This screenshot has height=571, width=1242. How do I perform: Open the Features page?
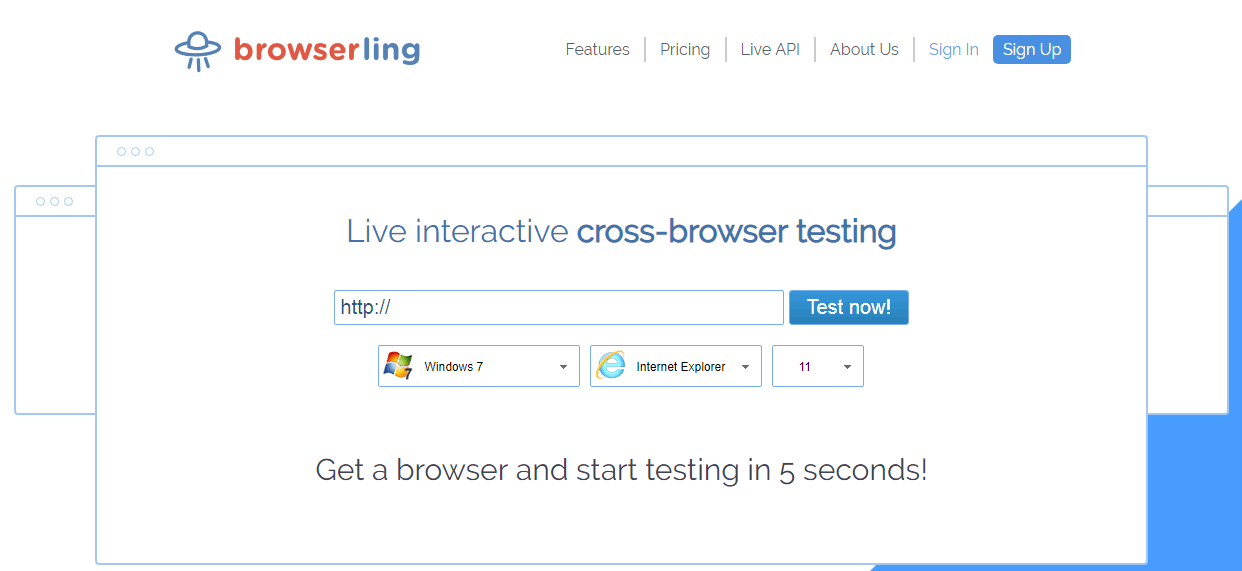pos(597,49)
